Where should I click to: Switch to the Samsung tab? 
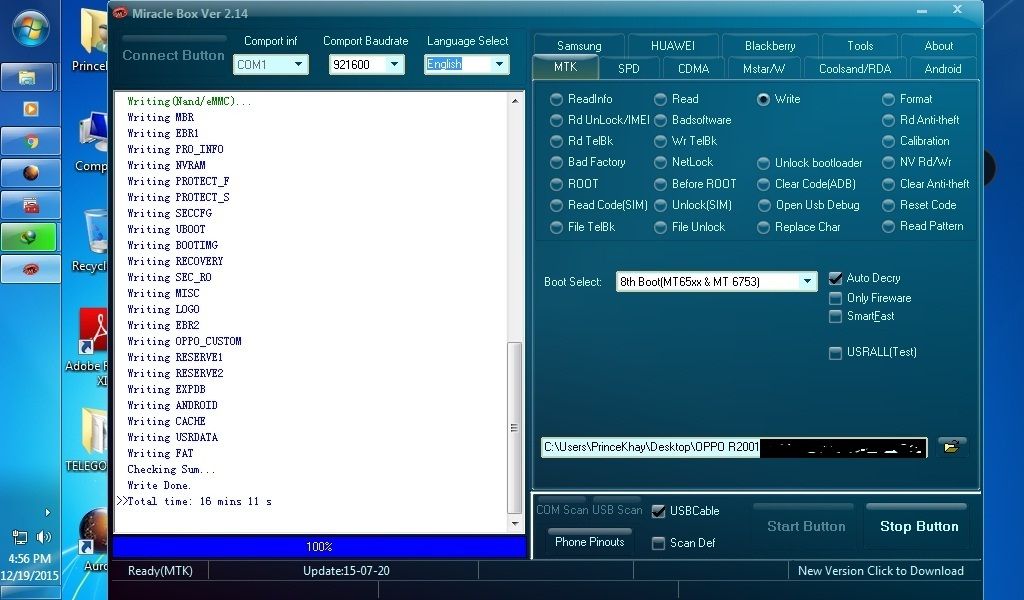tap(579, 46)
